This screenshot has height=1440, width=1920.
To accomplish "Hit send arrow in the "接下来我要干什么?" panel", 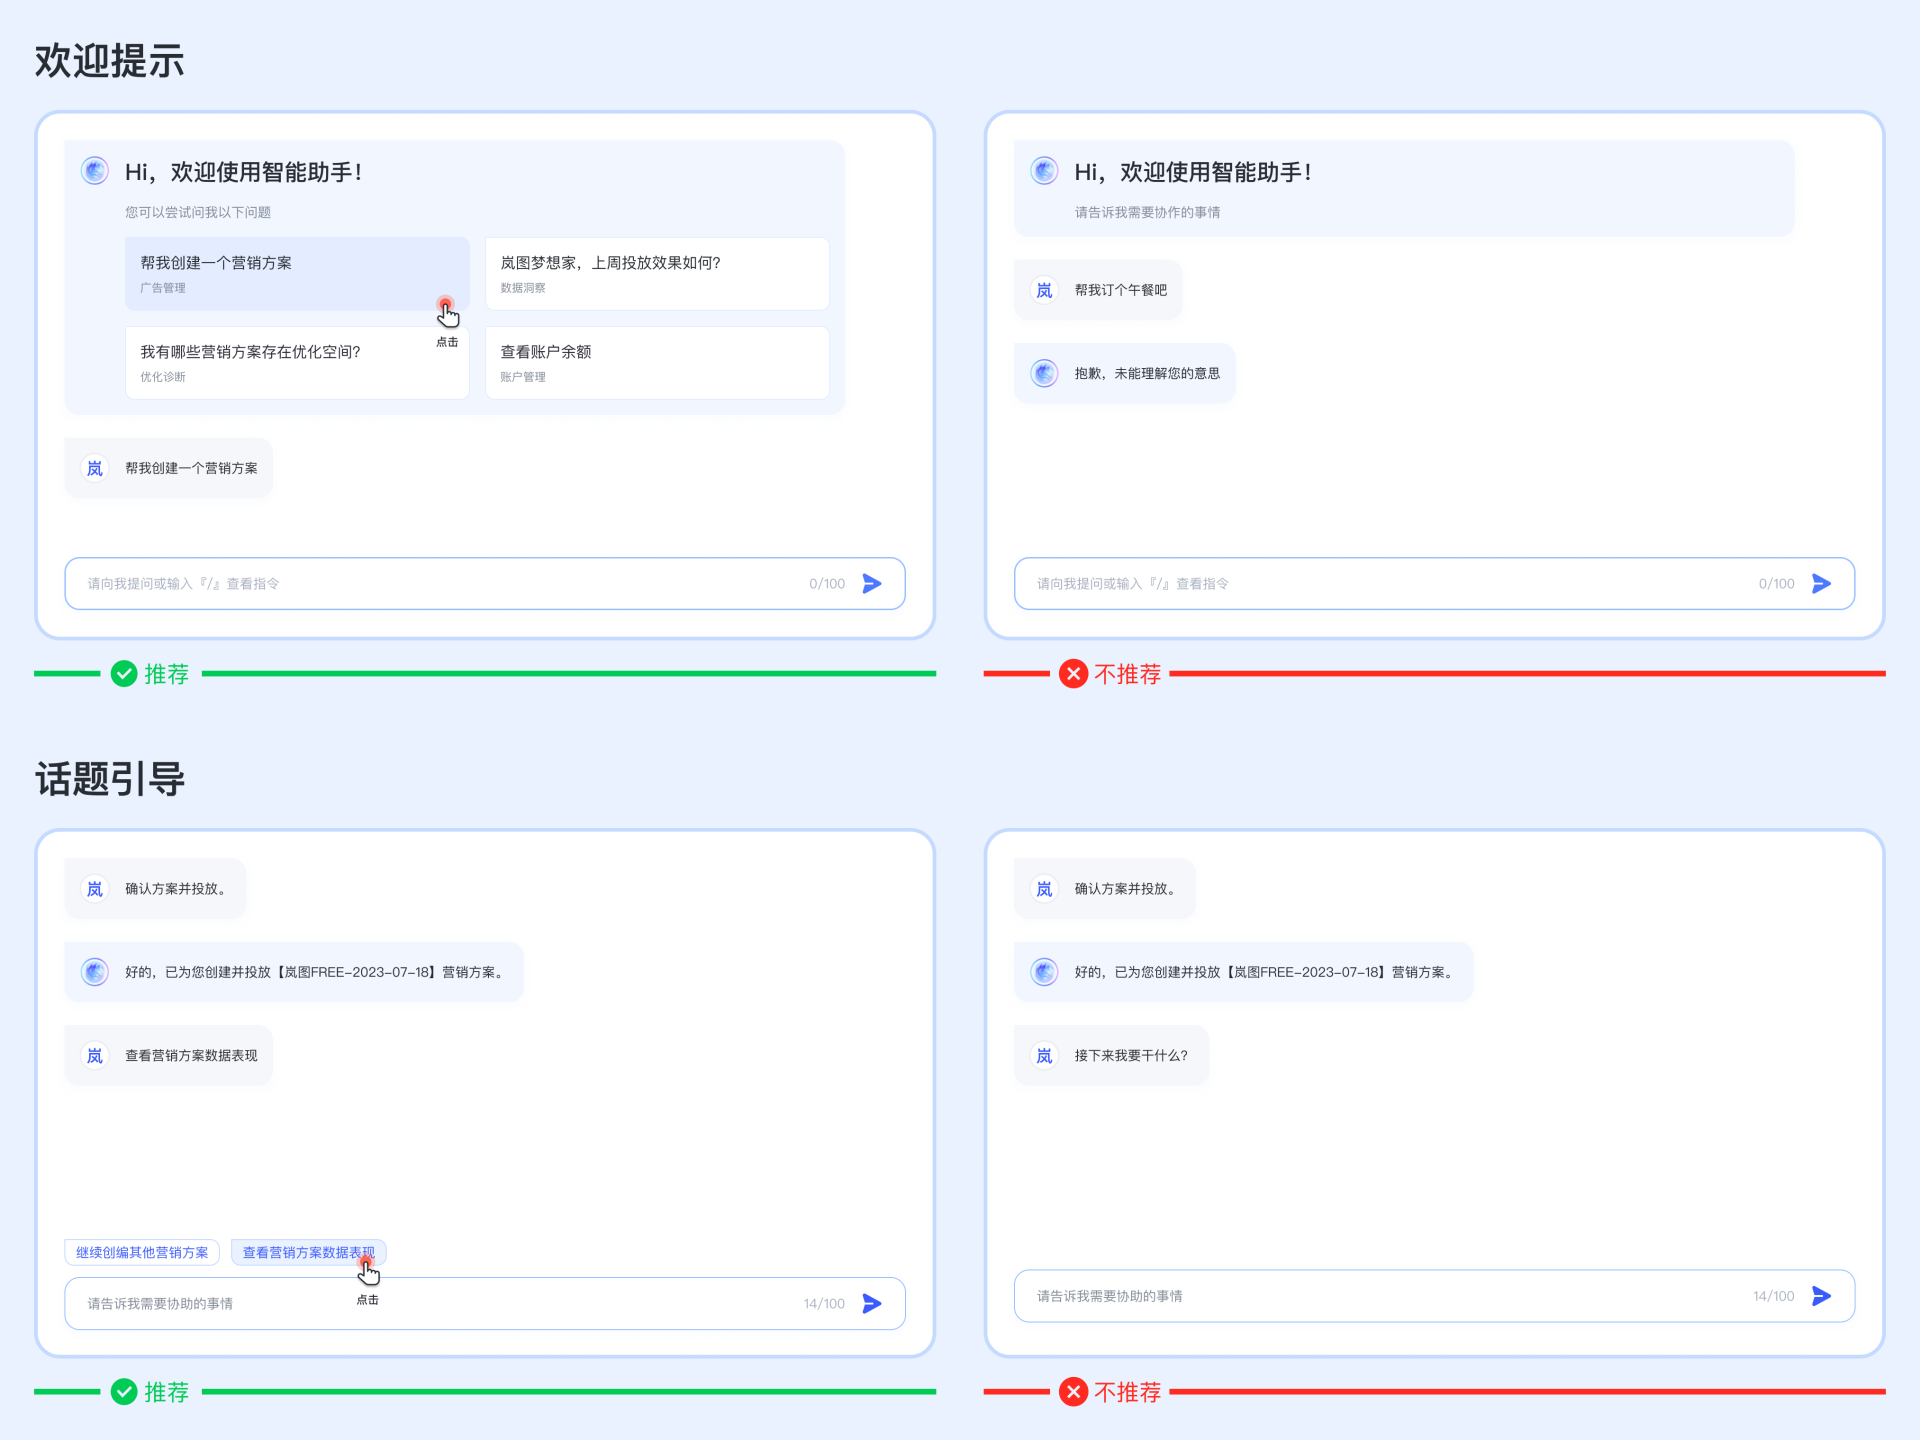I will coord(1821,1296).
